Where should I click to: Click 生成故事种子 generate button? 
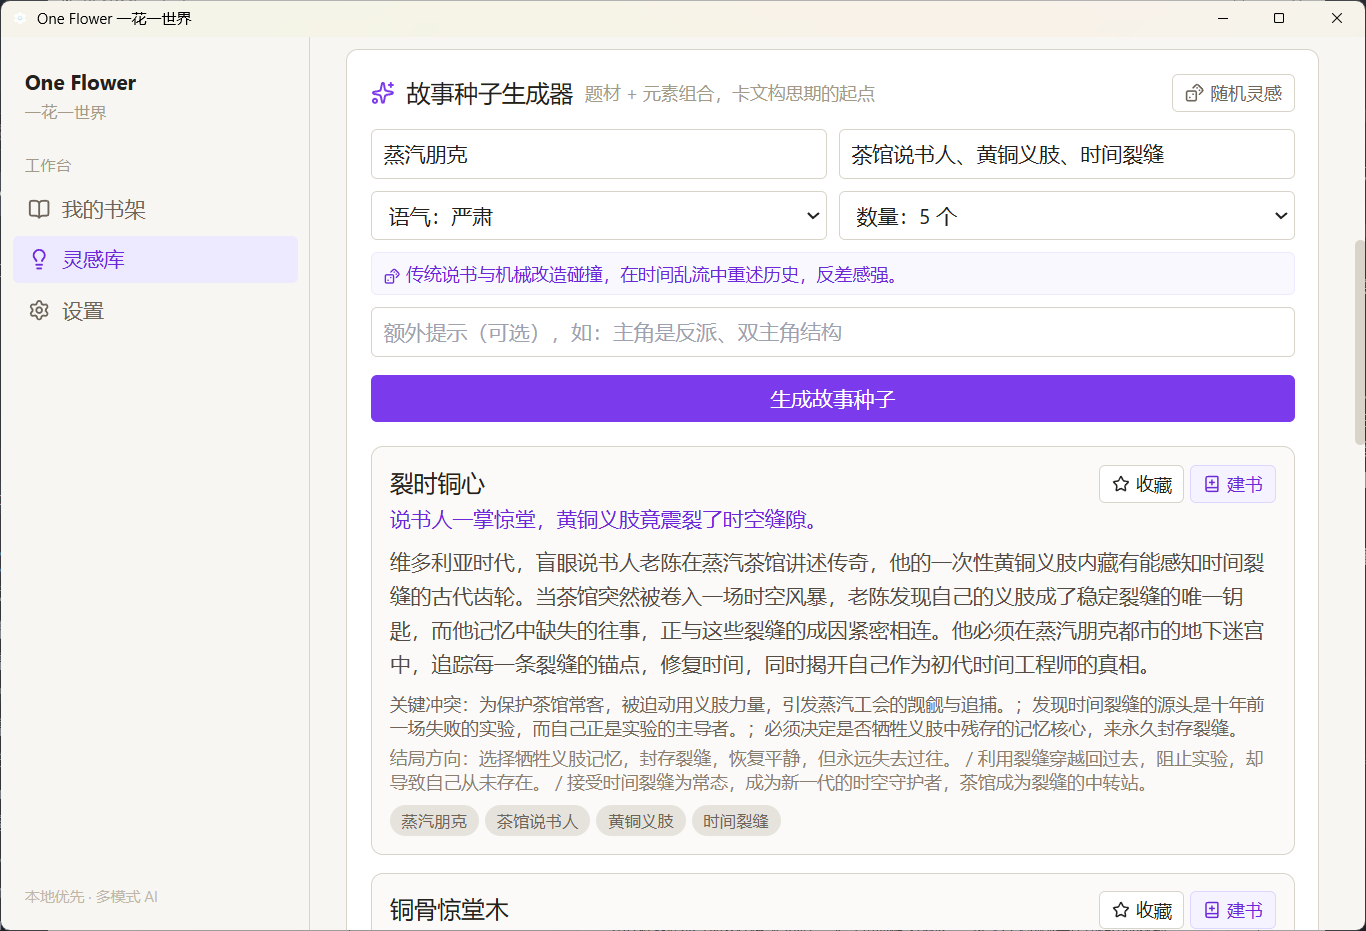832,399
